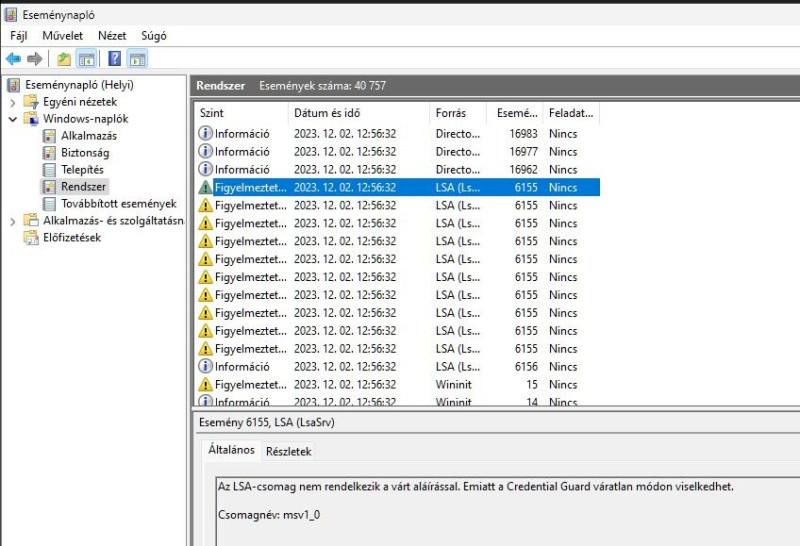Viewport: 800px width, 546px height.
Task: Click the Directo... source cell of row 16977
Action: 458,152
